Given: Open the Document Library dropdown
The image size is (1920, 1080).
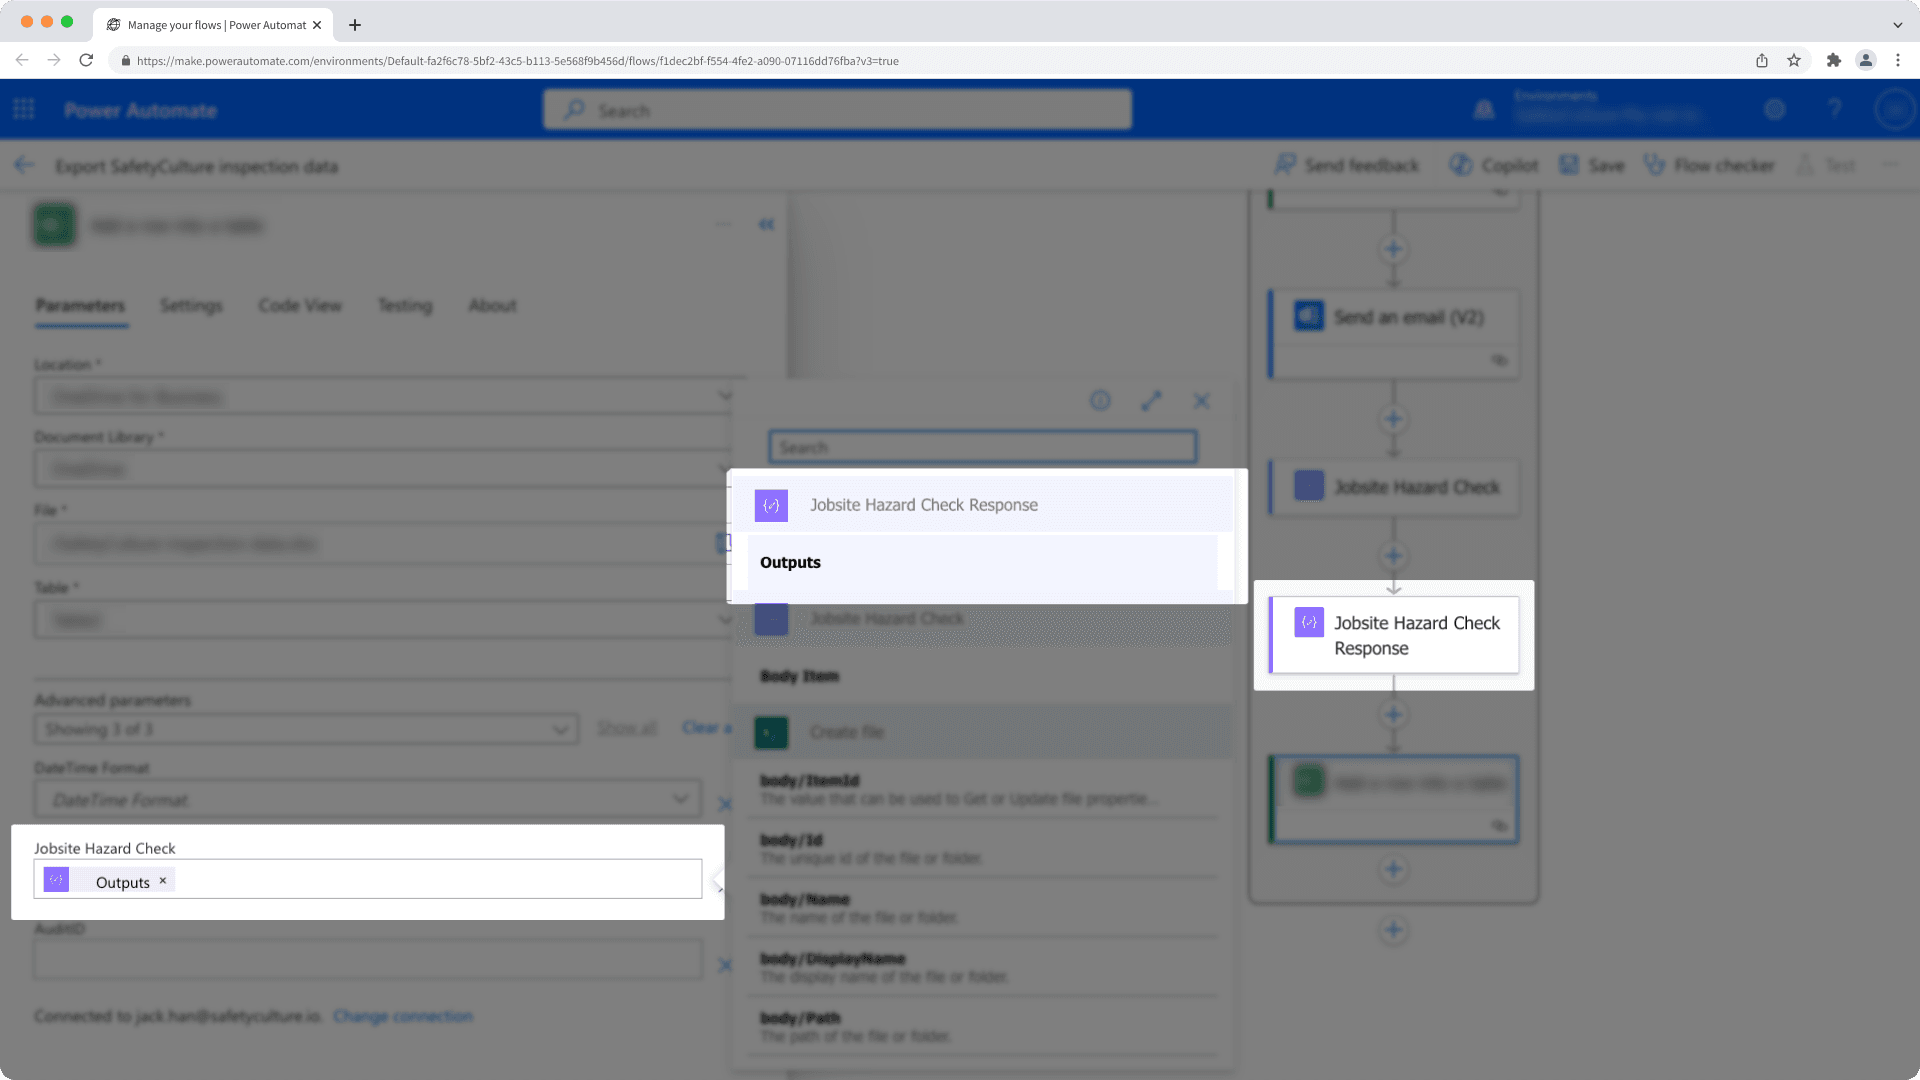Looking at the screenshot, I should pyautogui.click(x=724, y=469).
